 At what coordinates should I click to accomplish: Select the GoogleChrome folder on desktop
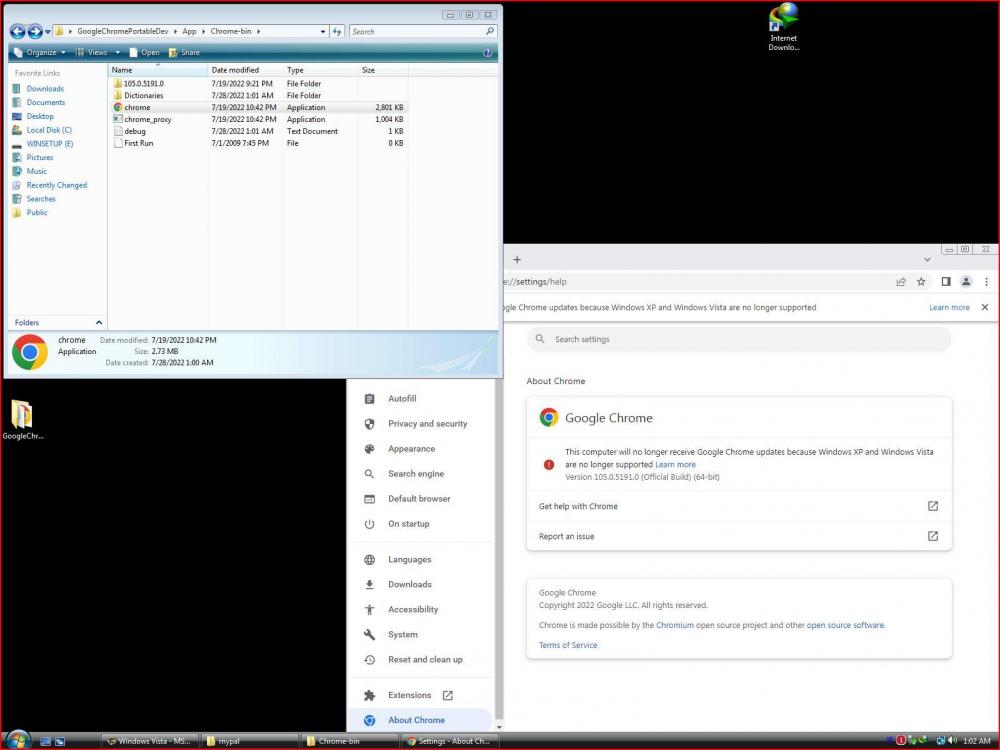[22, 418]
